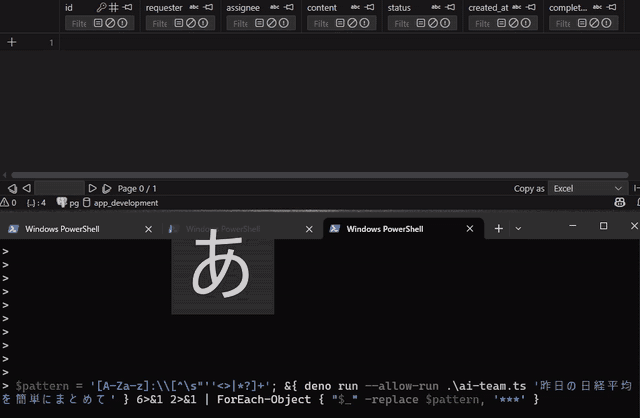The width and height of the screenshot is (640, 418).
Task: Click the primary key icon in id column
Action: 101,7
